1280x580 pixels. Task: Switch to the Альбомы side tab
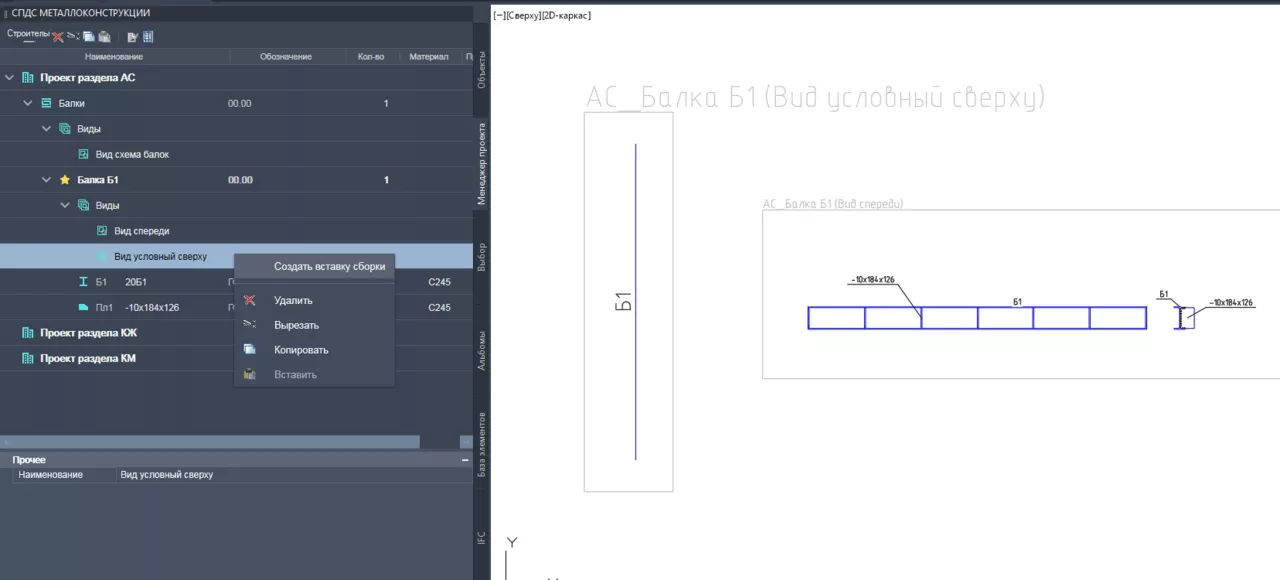(482, 350)
